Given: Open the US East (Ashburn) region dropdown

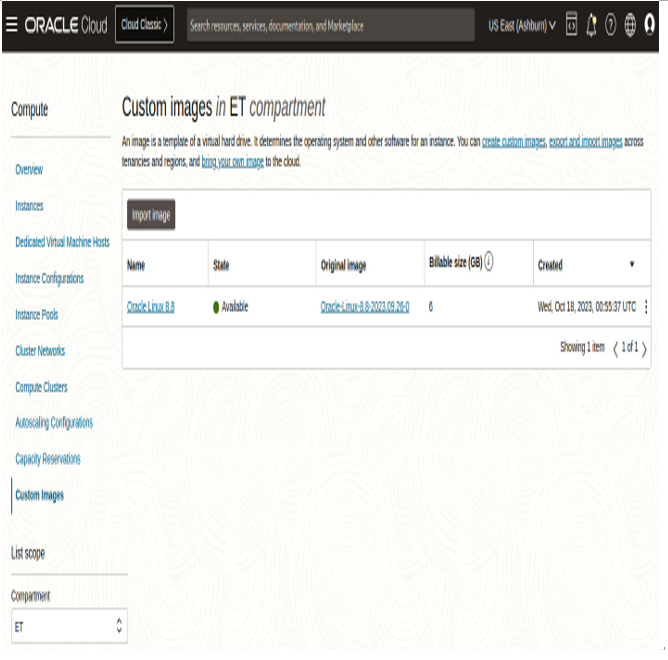Looking at the screenshot, I should (x=522, y=26).
